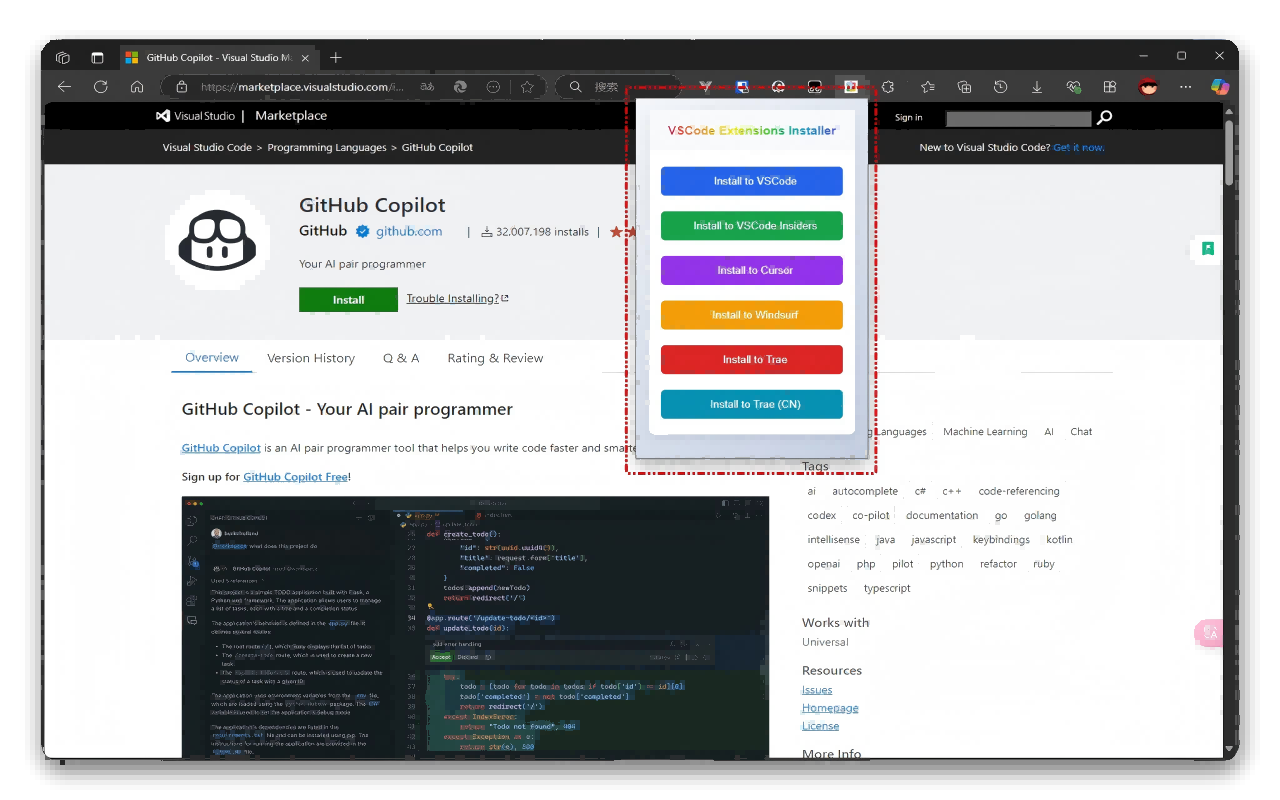Open the Extensions puzzle icon
This screenshot has width=1280, height=800.
888,87
